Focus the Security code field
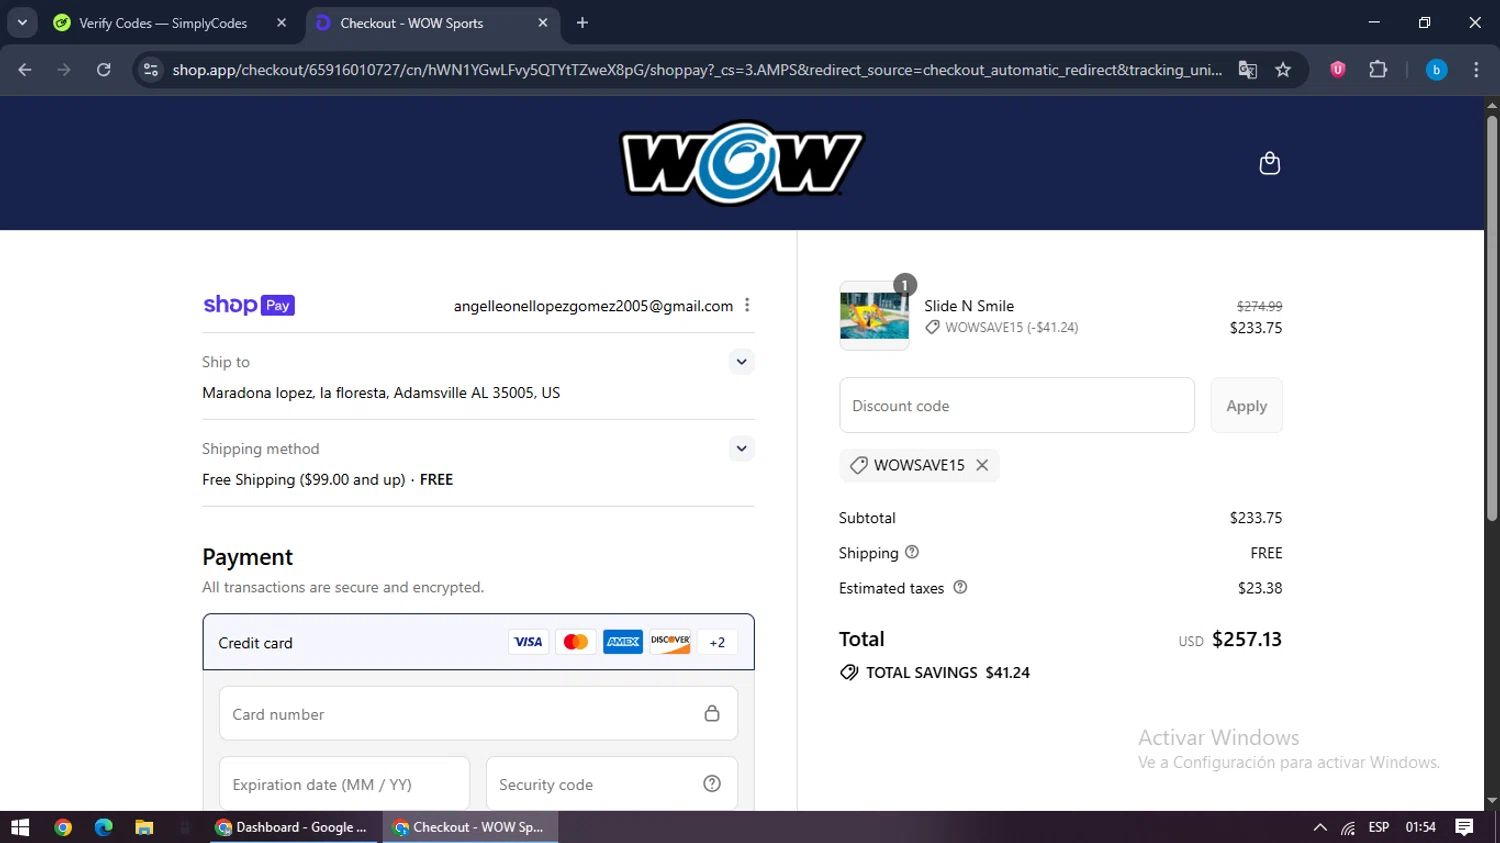The height and width of the screenshot is (843, 1500). (612, 784)
